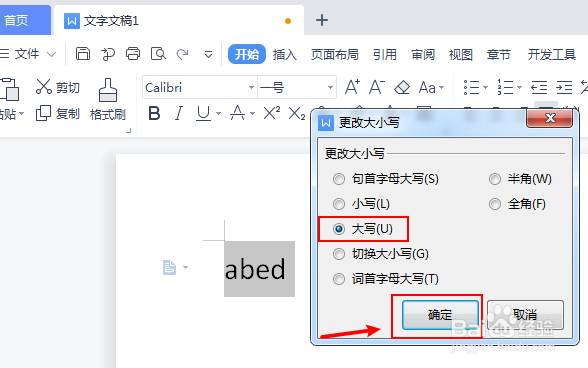Open the 审阅 ribbon tab
Image resolution: width=588 pixels, height=368 pixels.
423,55
